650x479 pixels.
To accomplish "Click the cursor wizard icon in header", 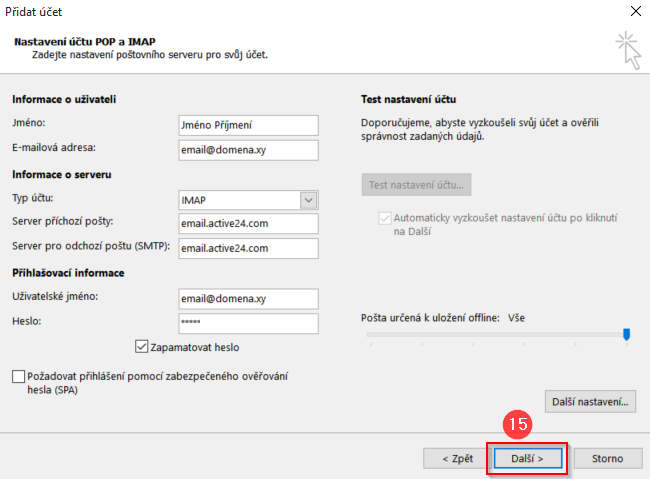I will click(x=628, y=50).
